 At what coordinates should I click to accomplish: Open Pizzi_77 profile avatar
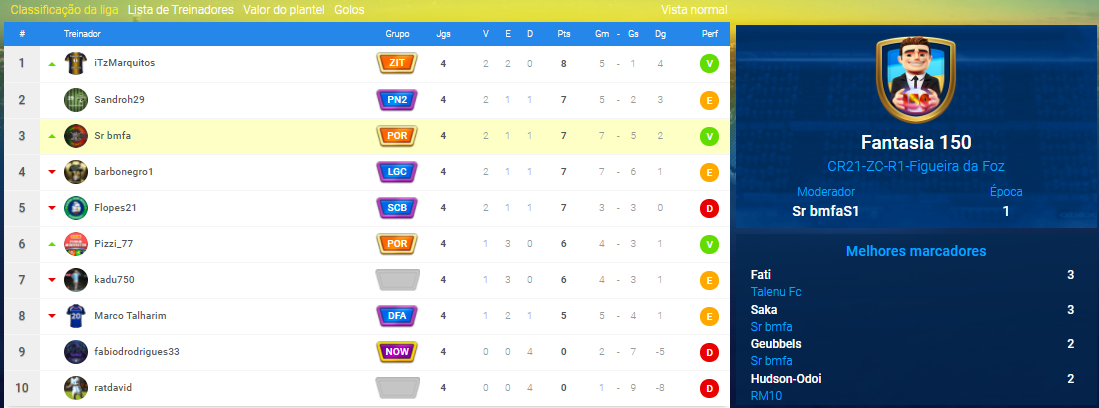76,244
